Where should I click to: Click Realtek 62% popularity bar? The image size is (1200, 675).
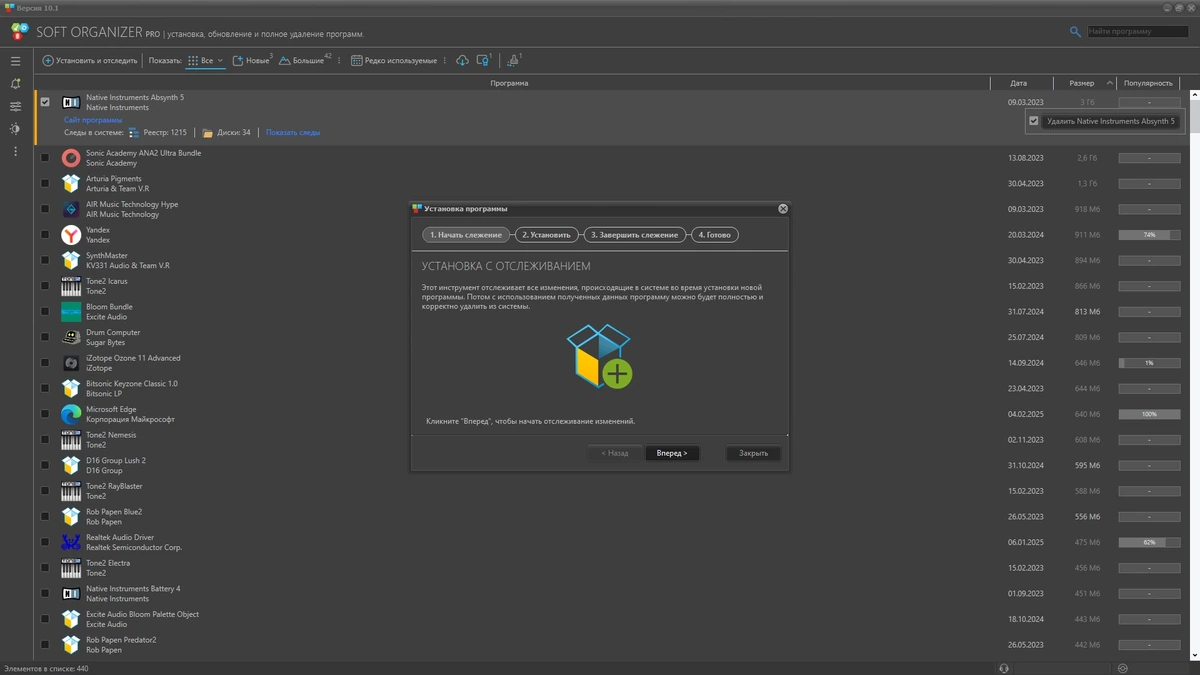pyautogui.click(x=1149, y=542)
